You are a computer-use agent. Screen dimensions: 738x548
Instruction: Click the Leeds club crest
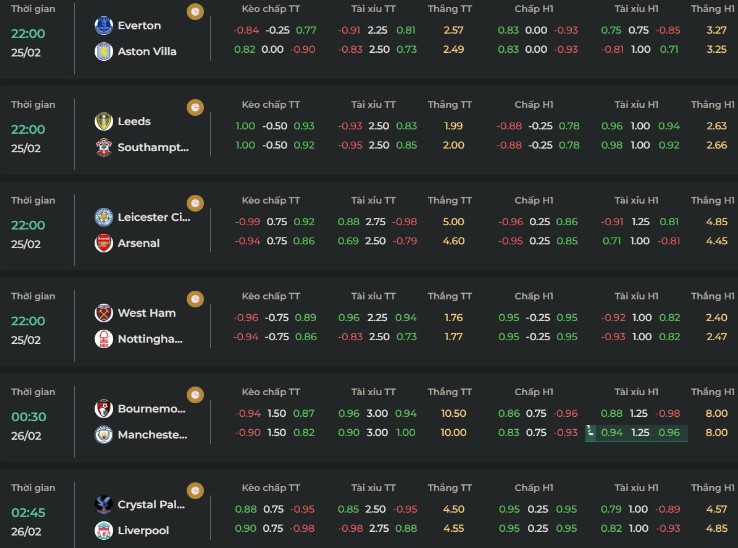(104, 121)
